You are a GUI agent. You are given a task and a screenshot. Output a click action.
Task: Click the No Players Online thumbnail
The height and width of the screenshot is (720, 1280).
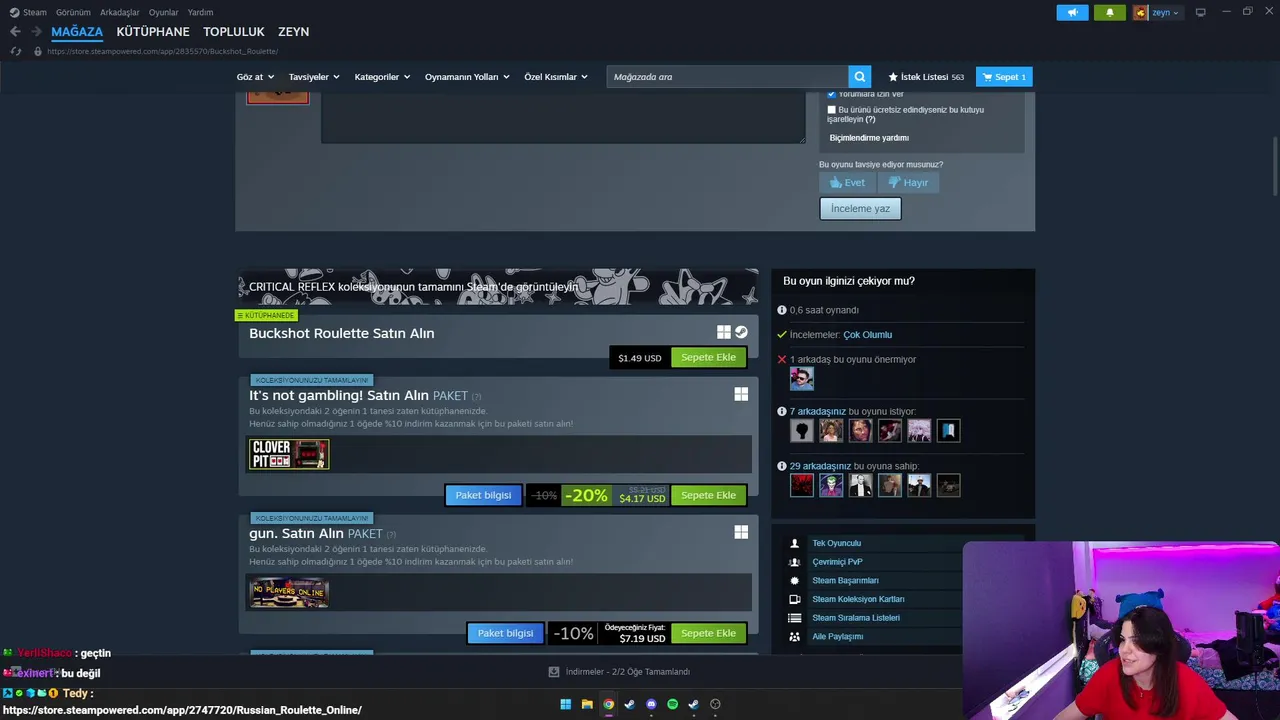pos(289,592)
